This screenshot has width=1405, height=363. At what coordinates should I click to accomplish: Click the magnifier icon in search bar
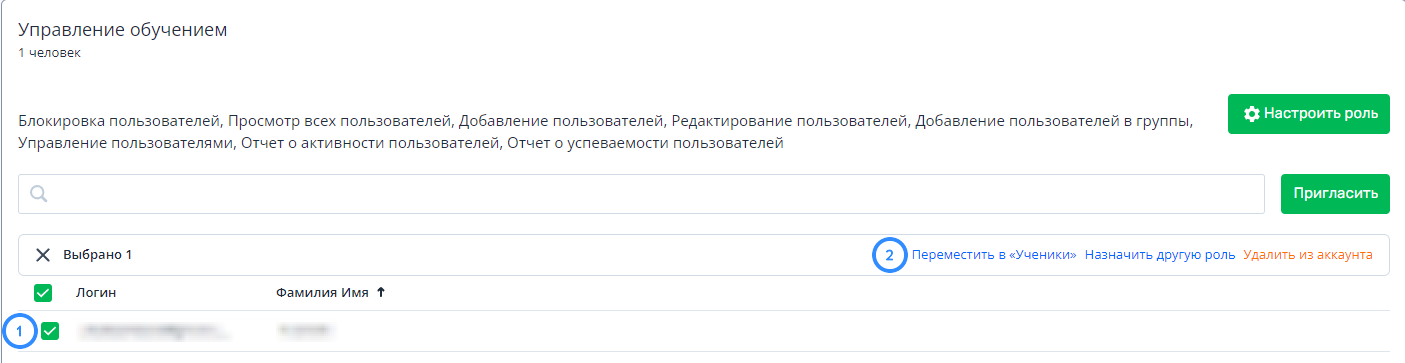coord(39,194)
